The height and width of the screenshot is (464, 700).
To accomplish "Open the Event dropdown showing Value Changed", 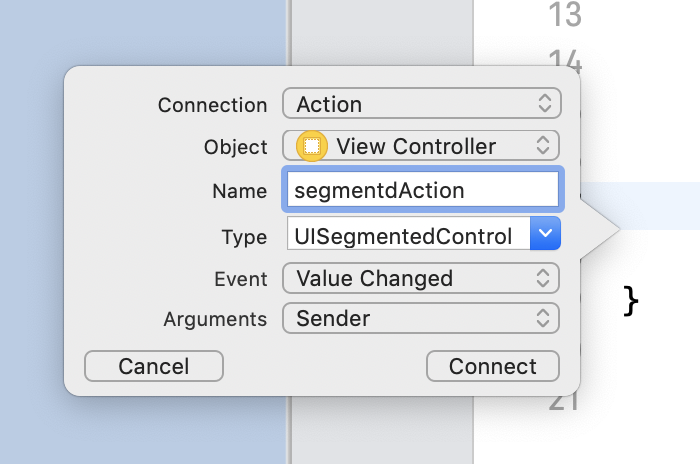I will 421,278.
